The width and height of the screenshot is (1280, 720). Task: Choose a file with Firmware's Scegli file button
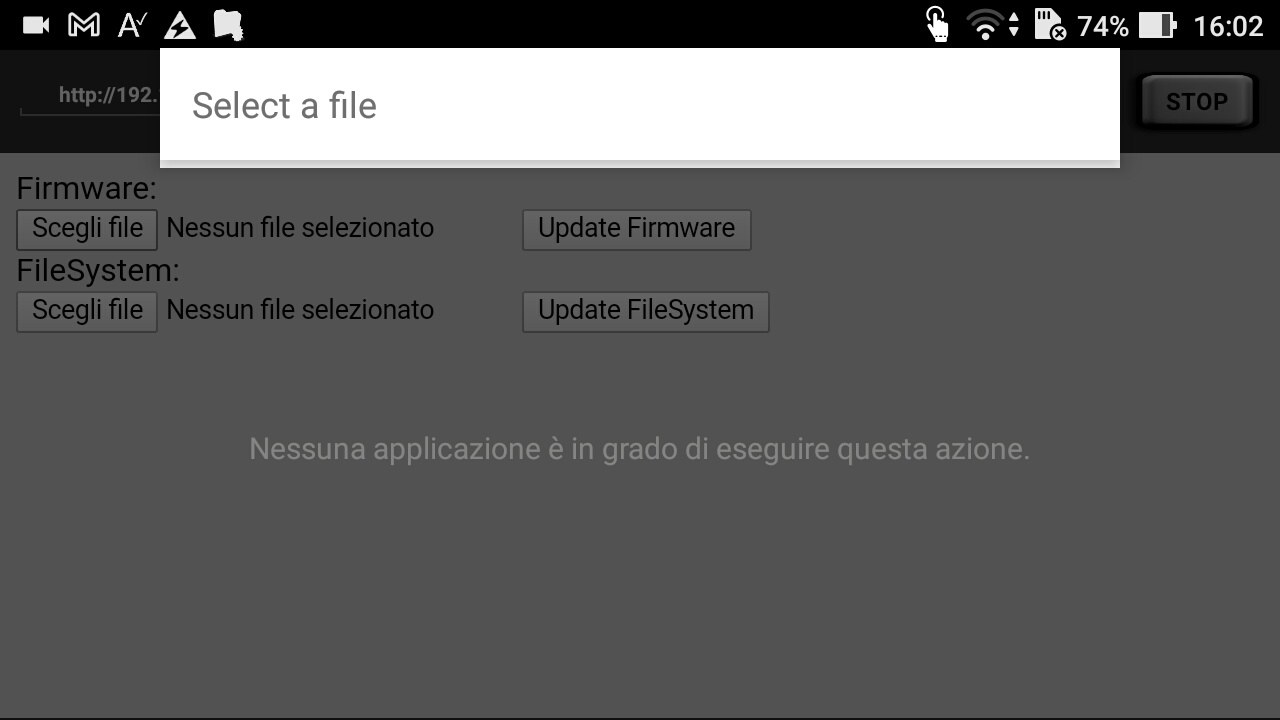coord(87,229)
